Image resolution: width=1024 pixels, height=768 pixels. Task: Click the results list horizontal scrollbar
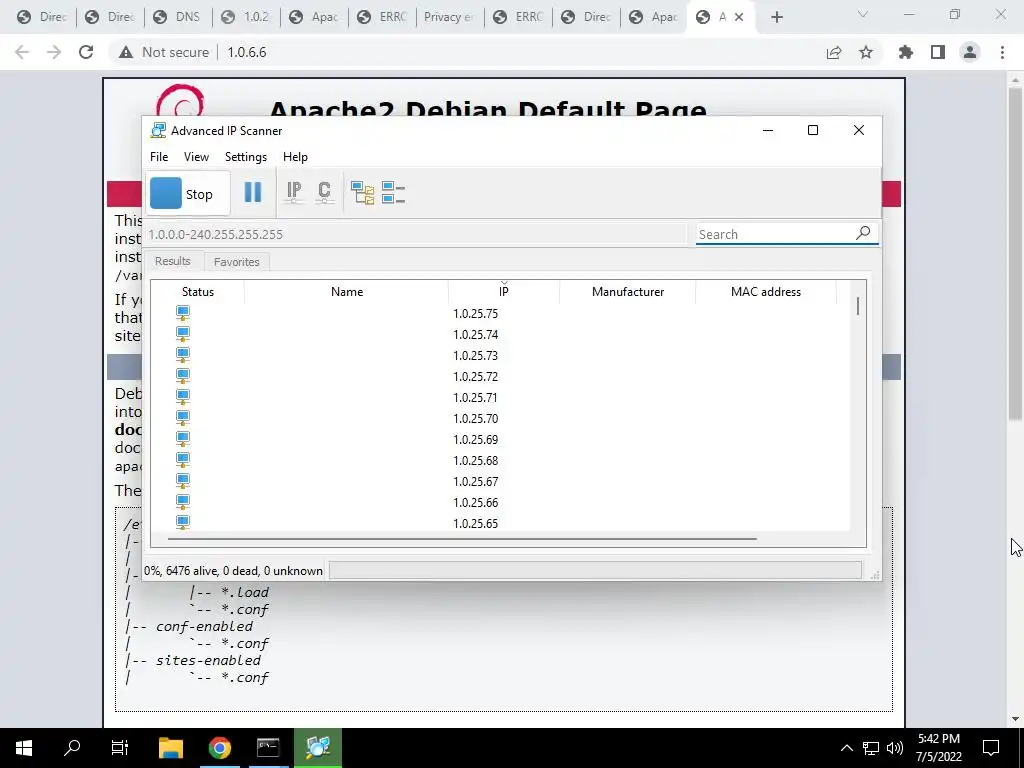tap(462, 539)
